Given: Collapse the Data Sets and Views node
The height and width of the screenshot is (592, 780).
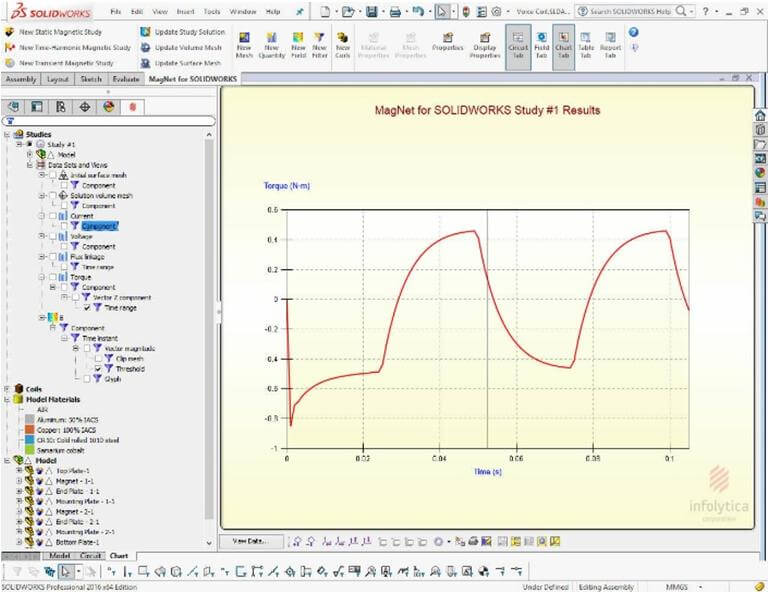Looking at the screenshot, I should point(30,165).
